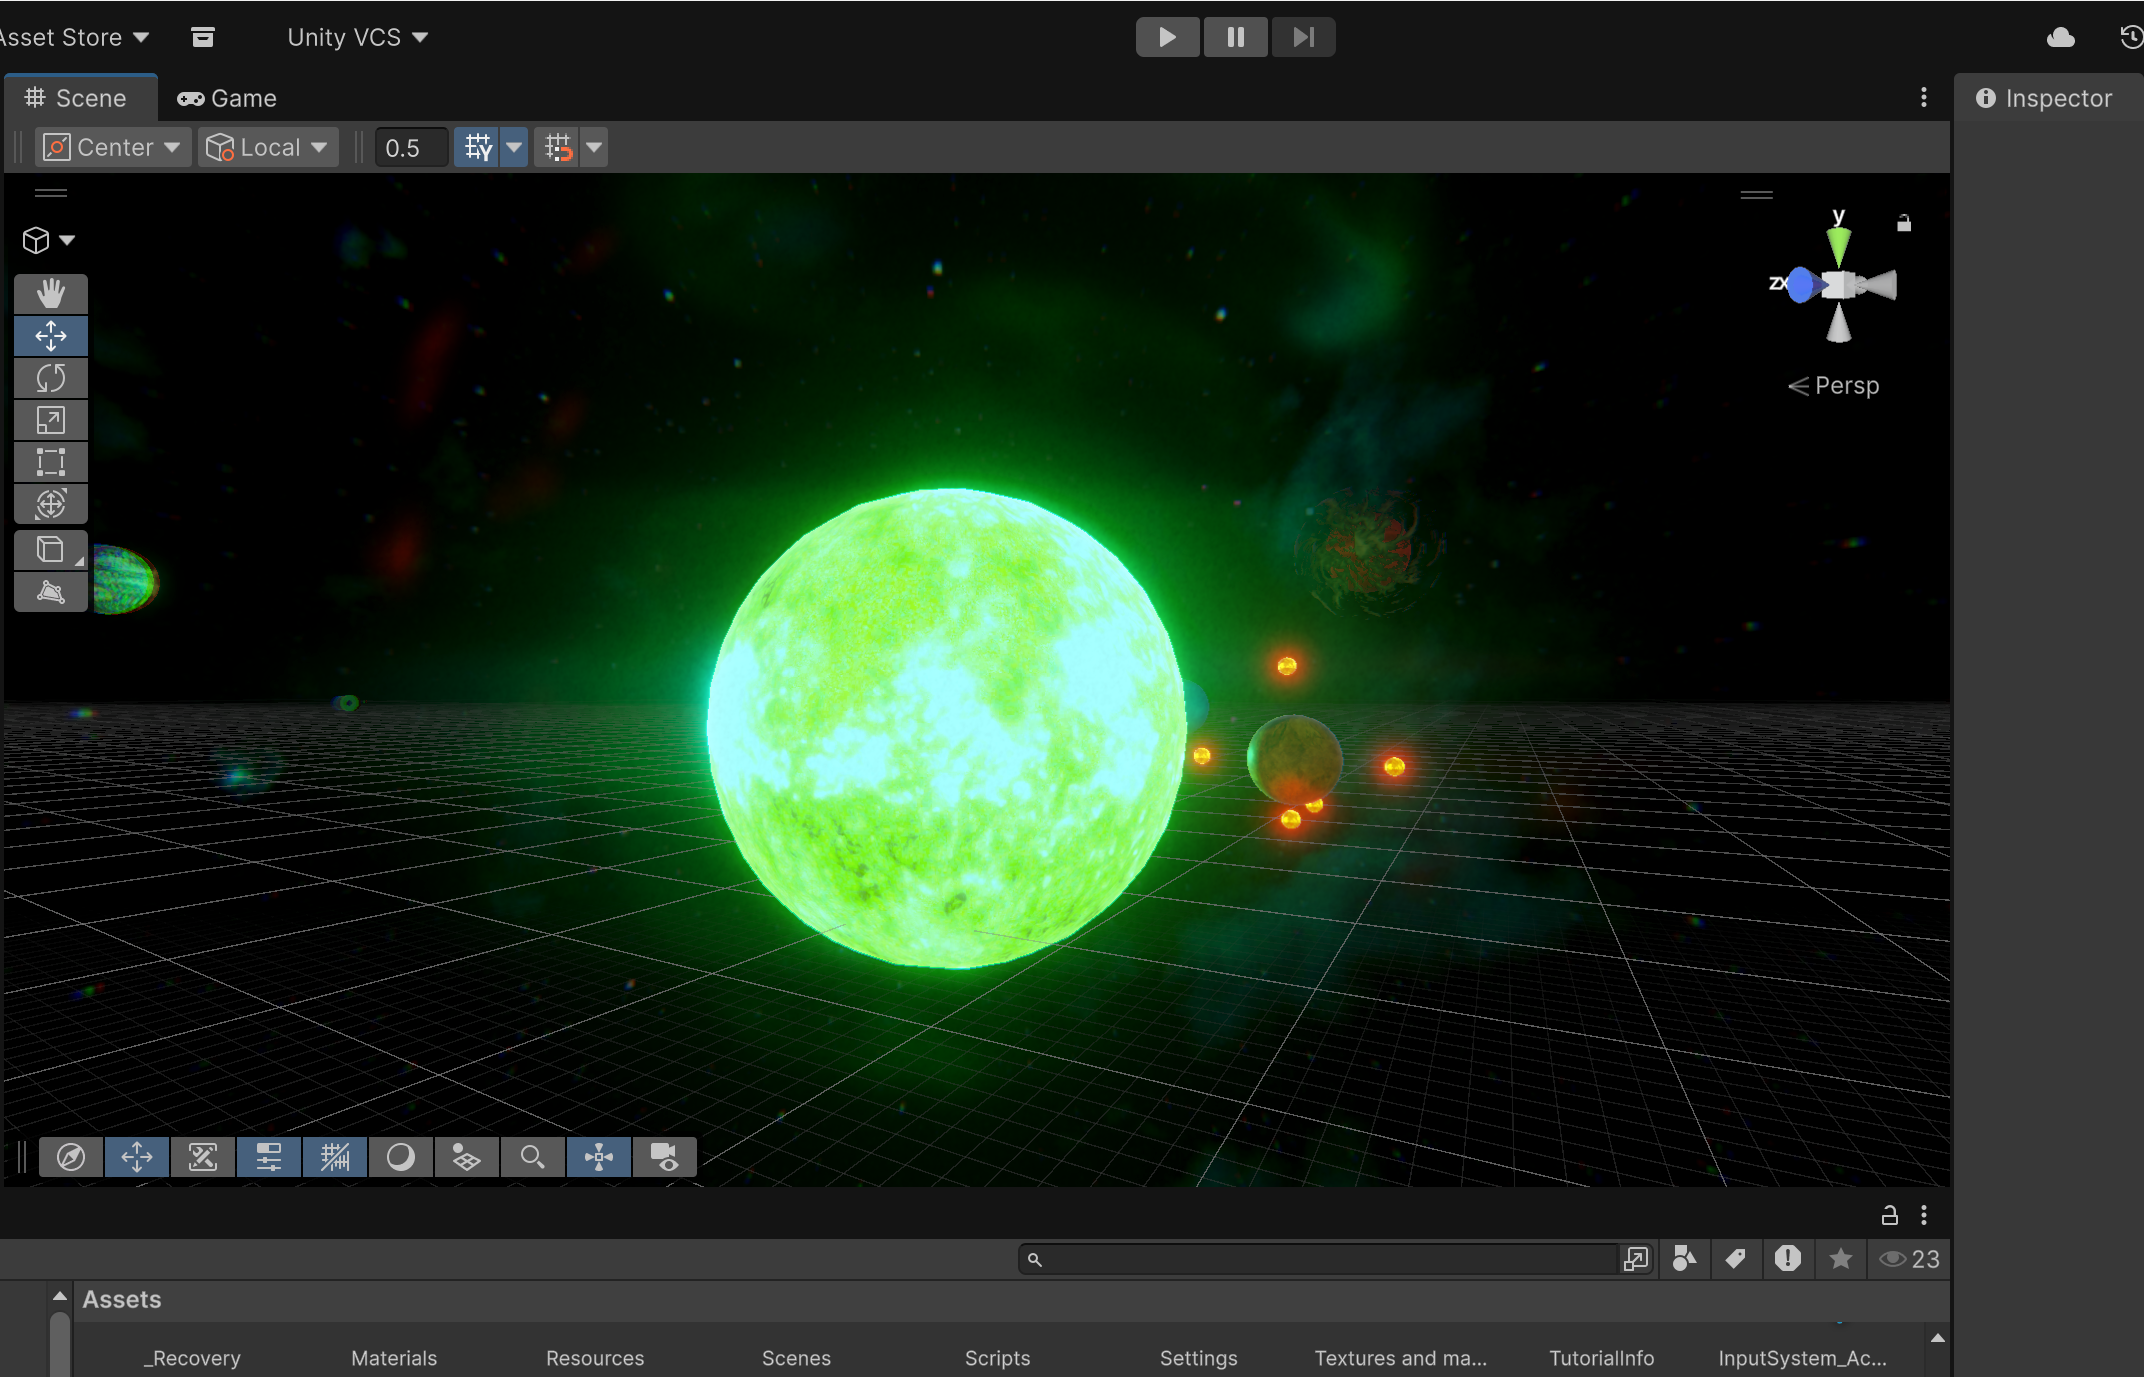This screenshot has width=2144, height=1377.
Task: Select the Hand view tool
Action: [x=51, y=293]
